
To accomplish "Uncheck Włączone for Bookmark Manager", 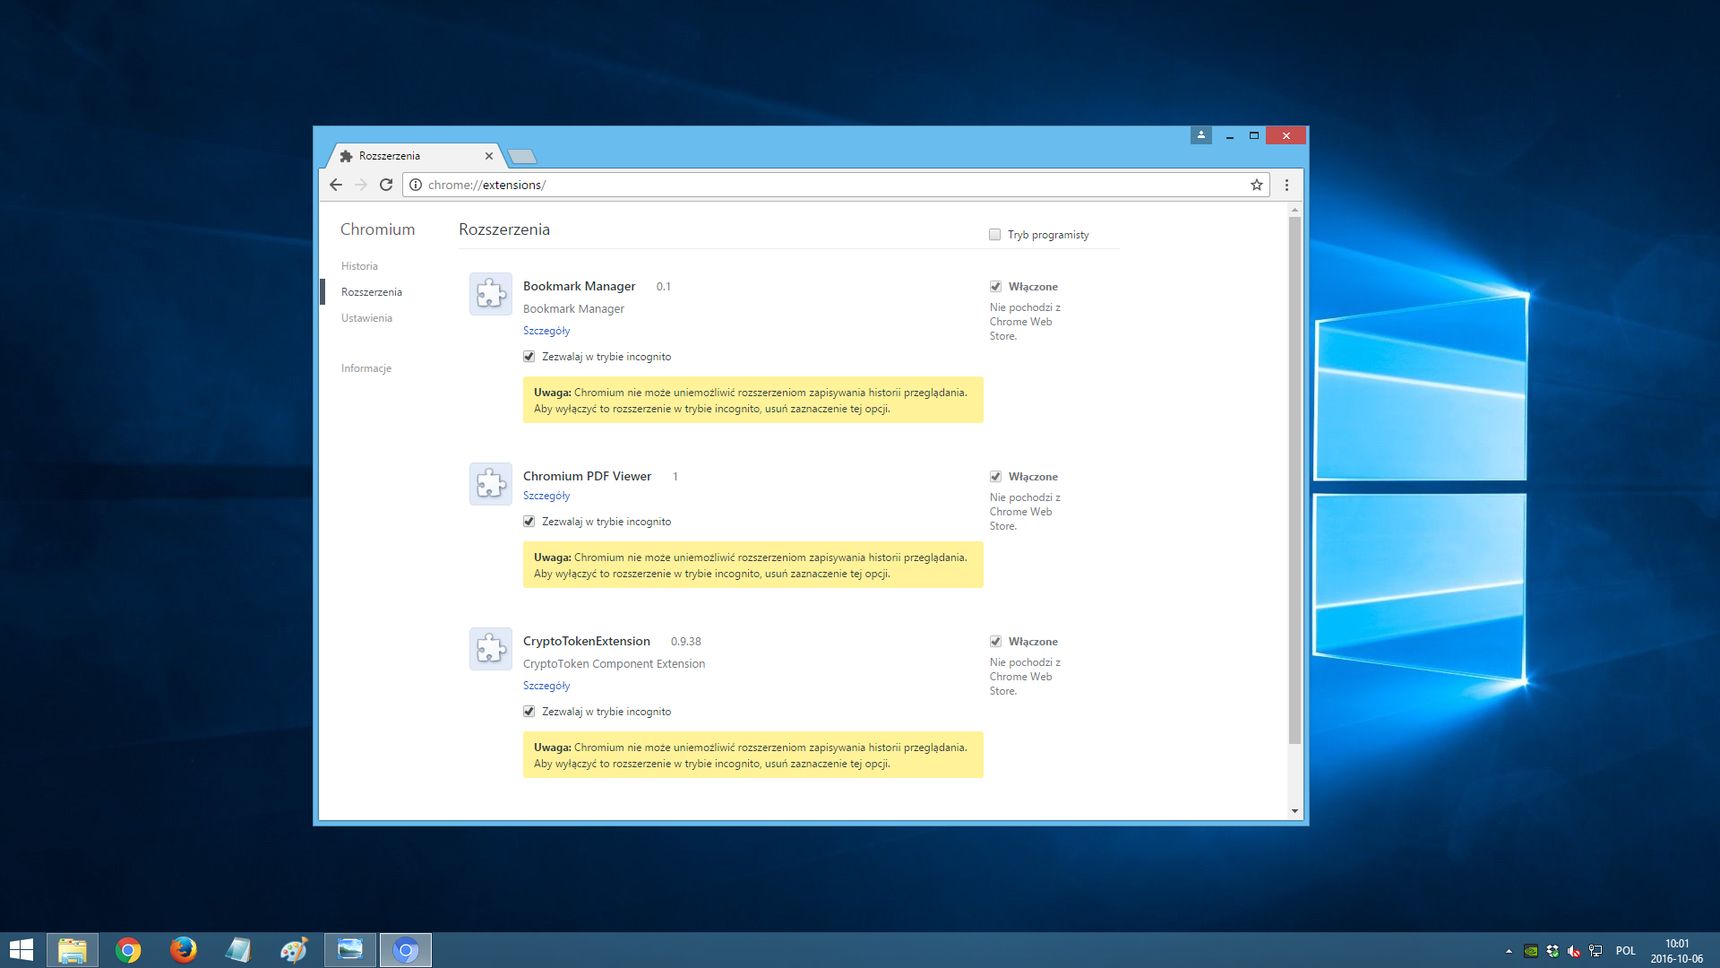I will pos(996,287).
